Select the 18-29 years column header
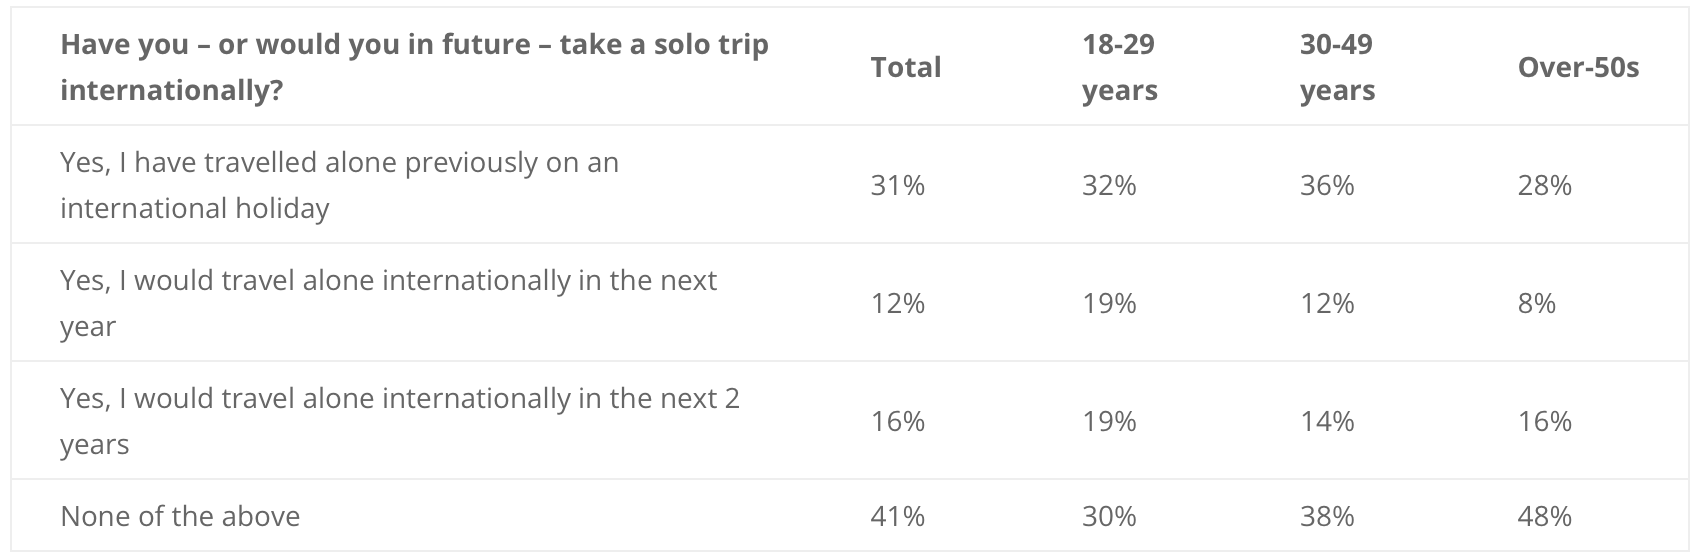Image resolution: width=1698 pixels, height=558 pixels. 1120,67
